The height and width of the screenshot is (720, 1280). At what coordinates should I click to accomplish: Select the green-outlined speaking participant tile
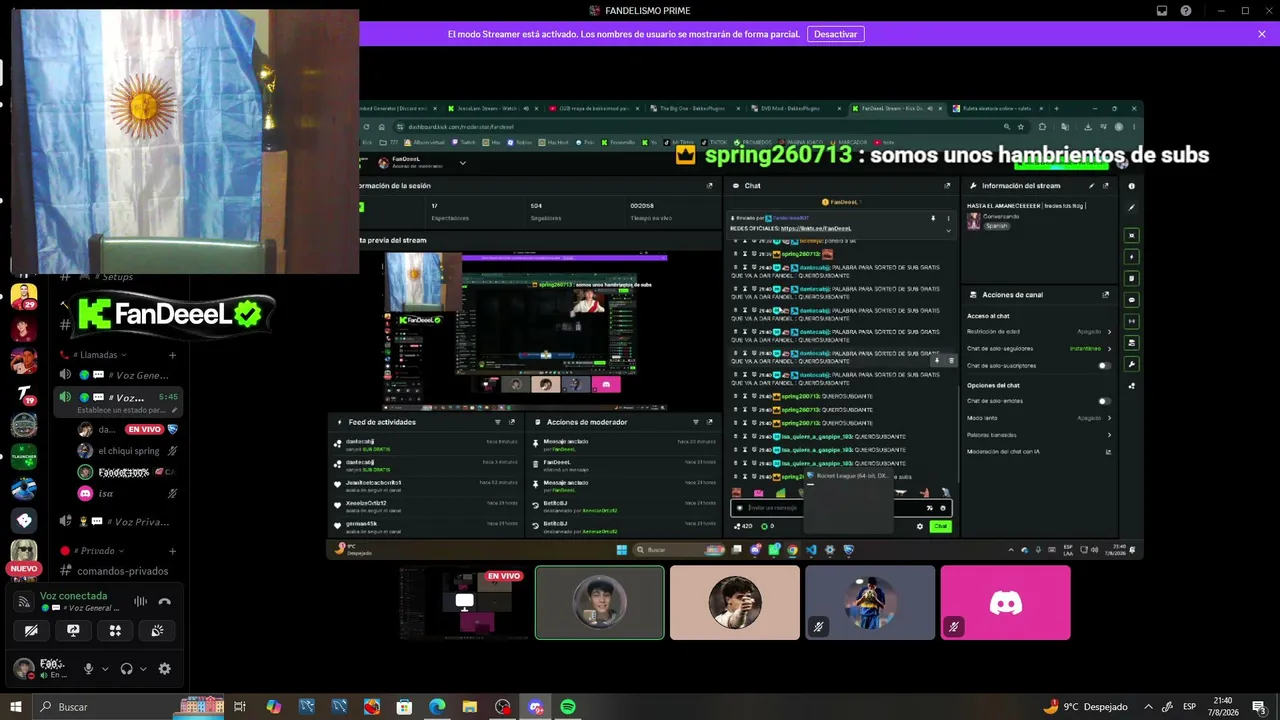click(599, 602)
